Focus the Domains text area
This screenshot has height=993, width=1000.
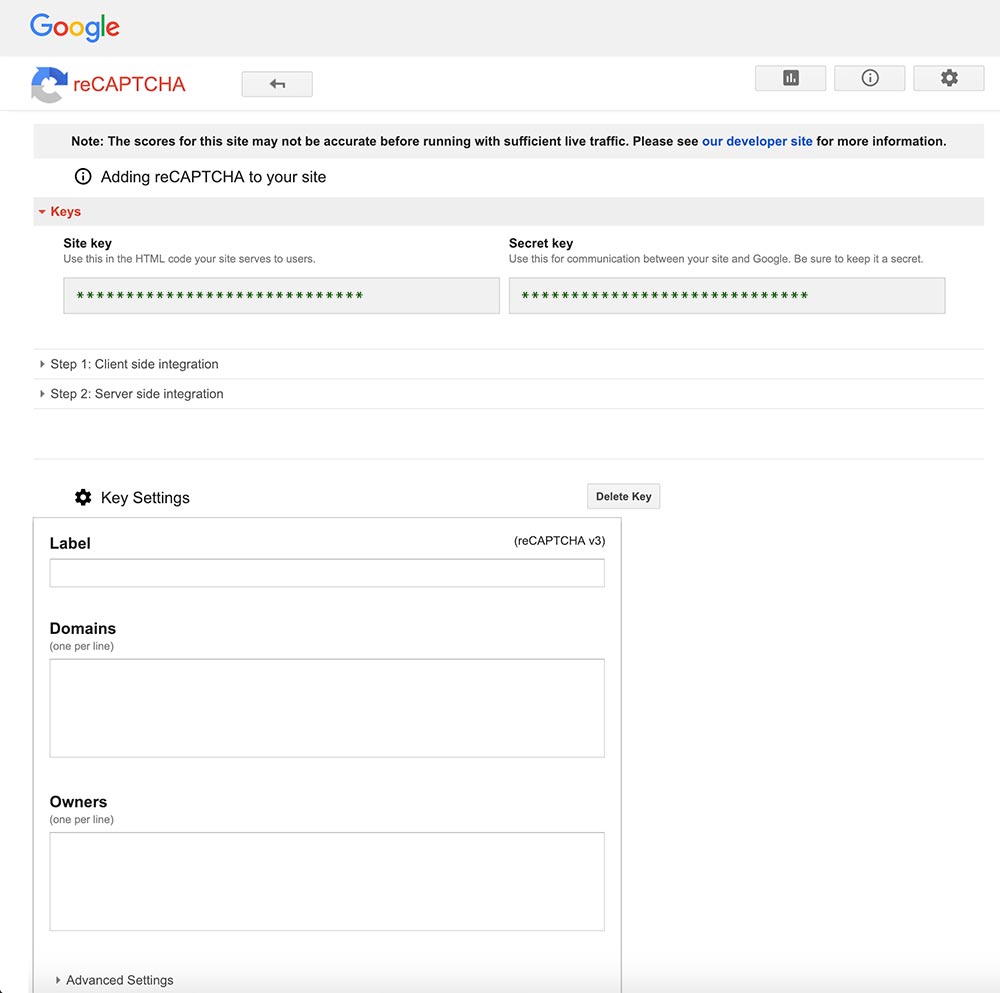[x=327, y=708]
